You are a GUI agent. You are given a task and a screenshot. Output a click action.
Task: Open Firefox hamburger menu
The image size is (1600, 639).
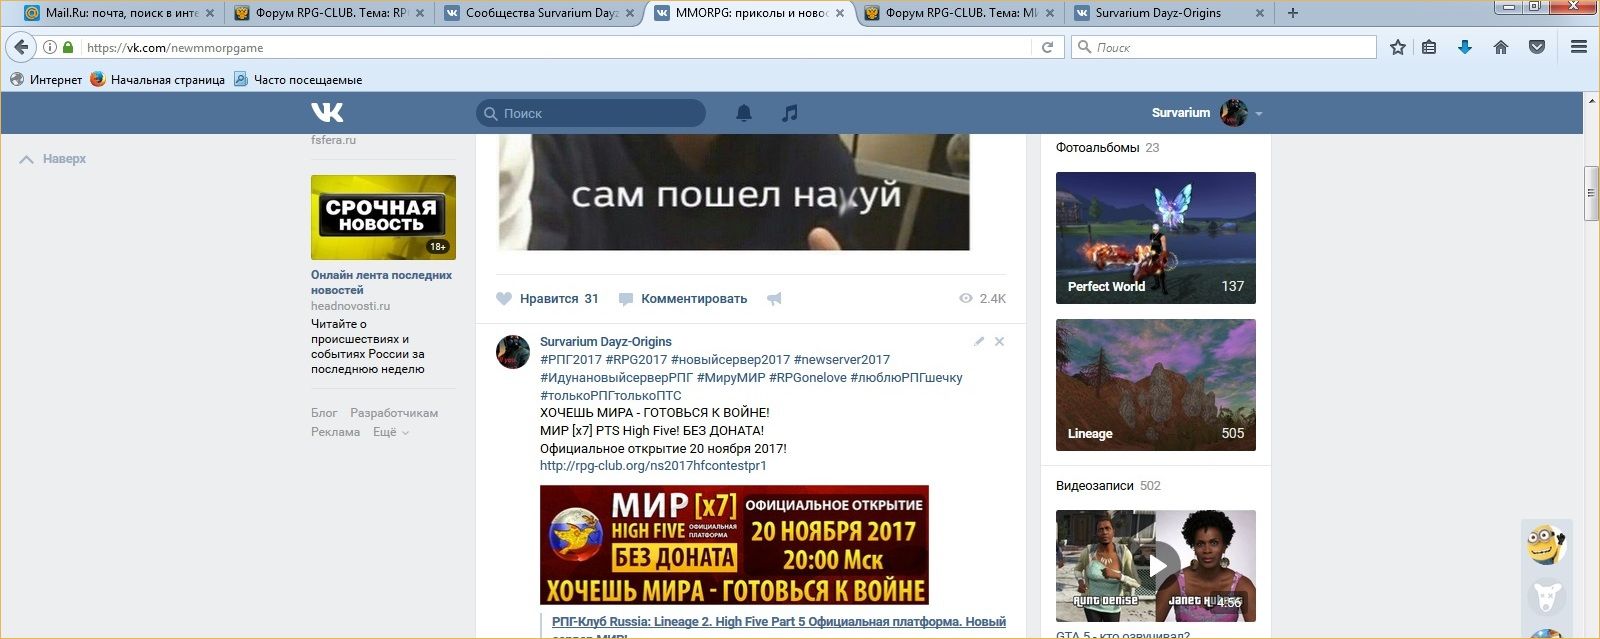coord(1579,47)
